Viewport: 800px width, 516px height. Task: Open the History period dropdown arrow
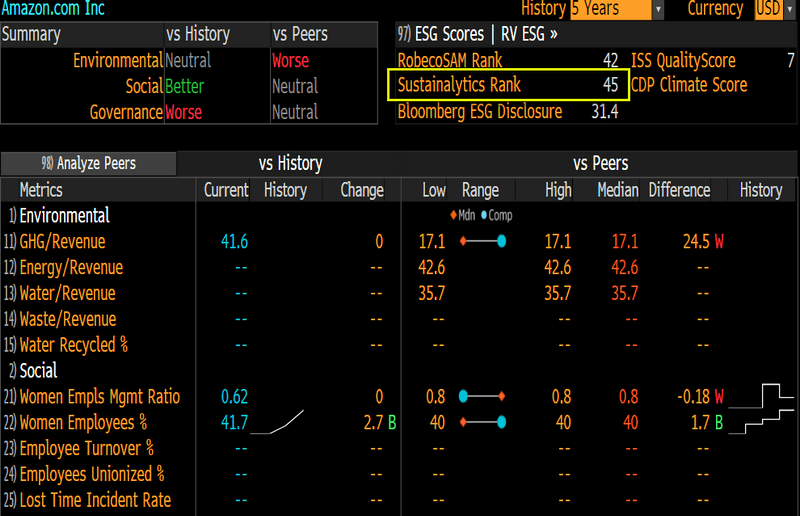coord(657,9)
